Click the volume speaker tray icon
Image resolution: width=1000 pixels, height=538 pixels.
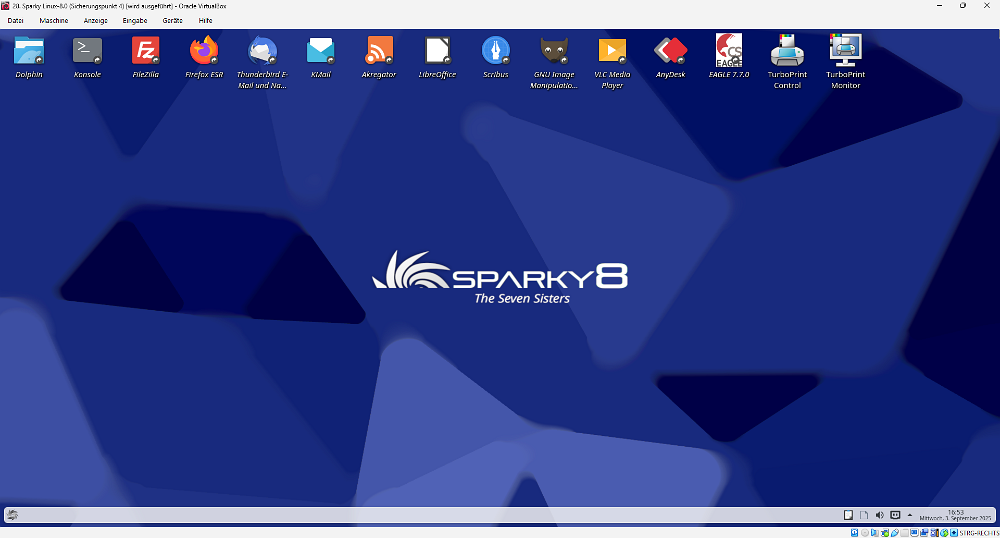(x=879, y=515)
